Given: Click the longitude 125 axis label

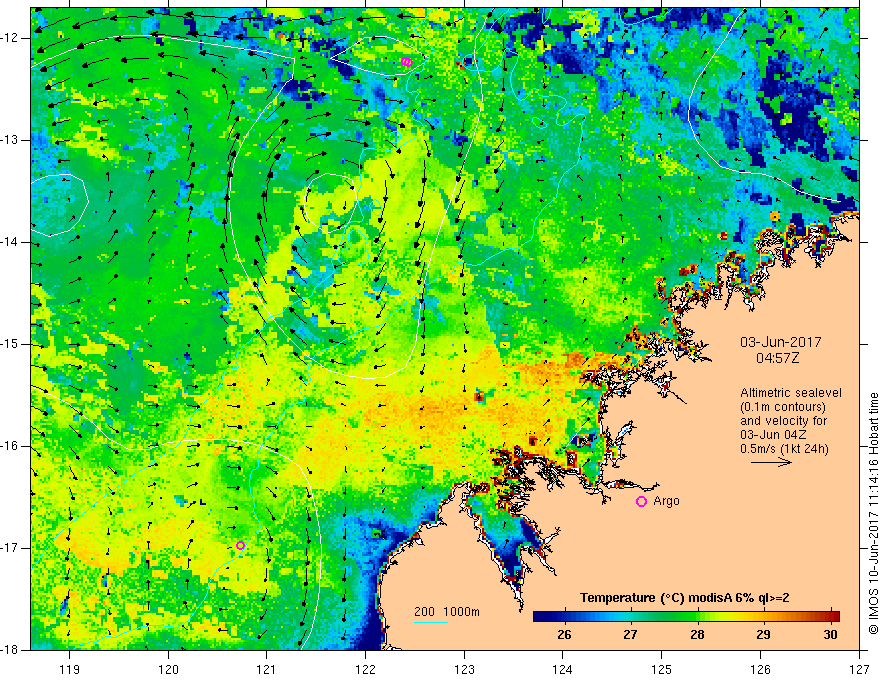Looking at the screenshot, I should (662, 669).
